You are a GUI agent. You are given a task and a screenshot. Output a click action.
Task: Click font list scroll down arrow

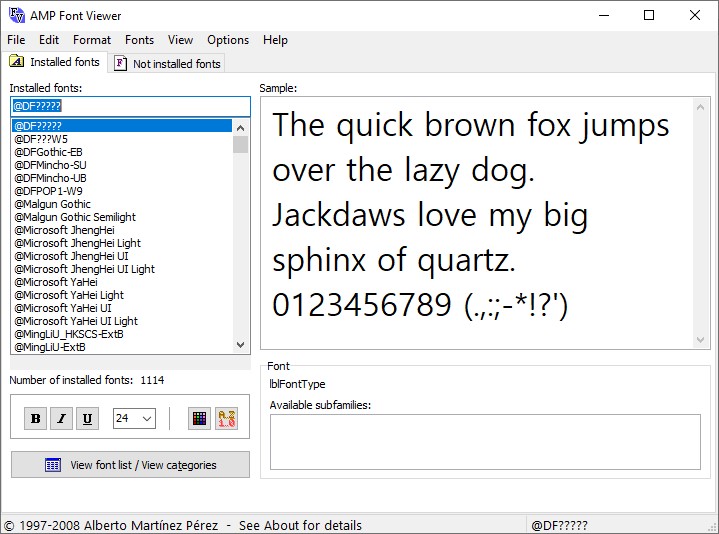tap(240, 345)
